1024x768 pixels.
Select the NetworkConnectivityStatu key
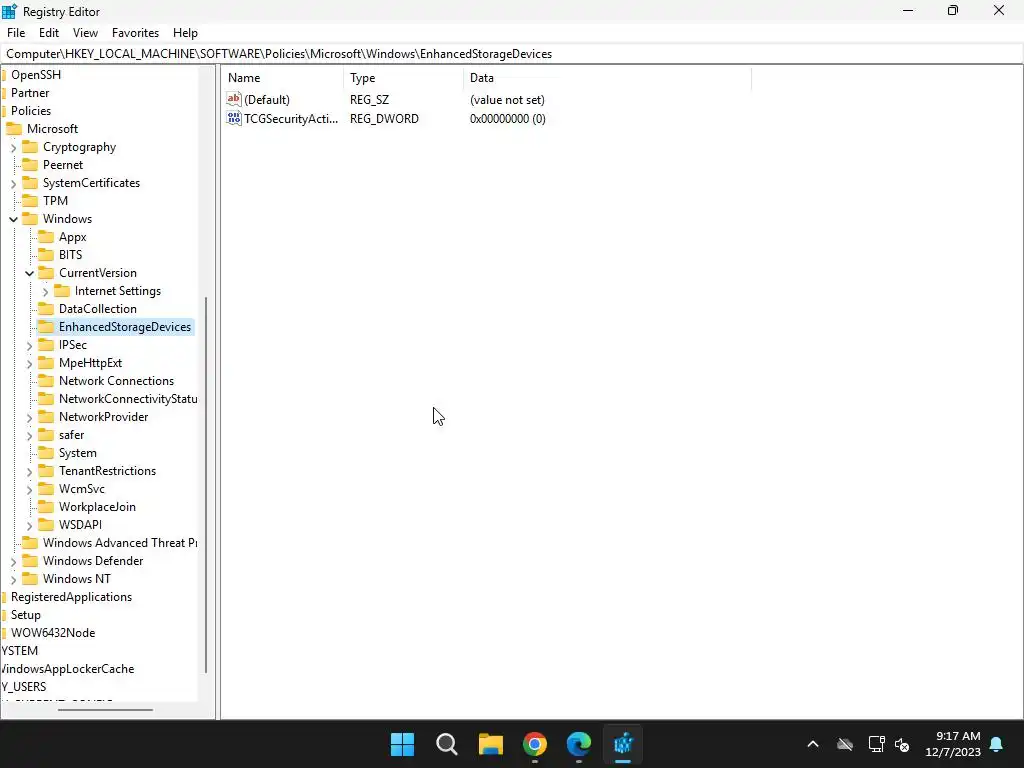pyautogui.click(x=128, y=398)
